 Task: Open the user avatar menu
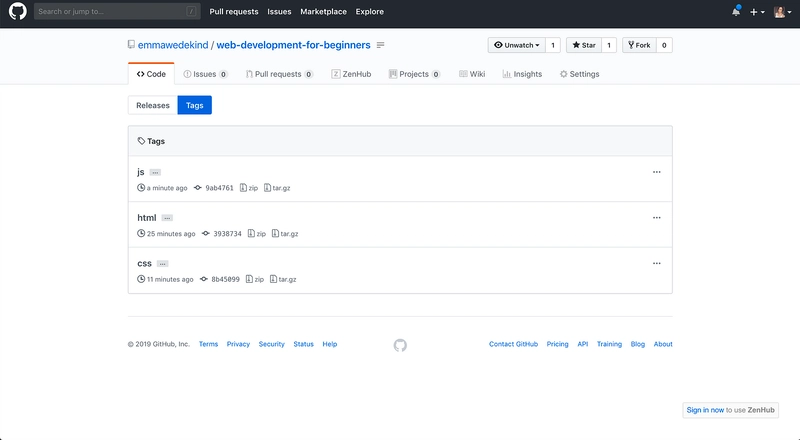click(782, 12)
